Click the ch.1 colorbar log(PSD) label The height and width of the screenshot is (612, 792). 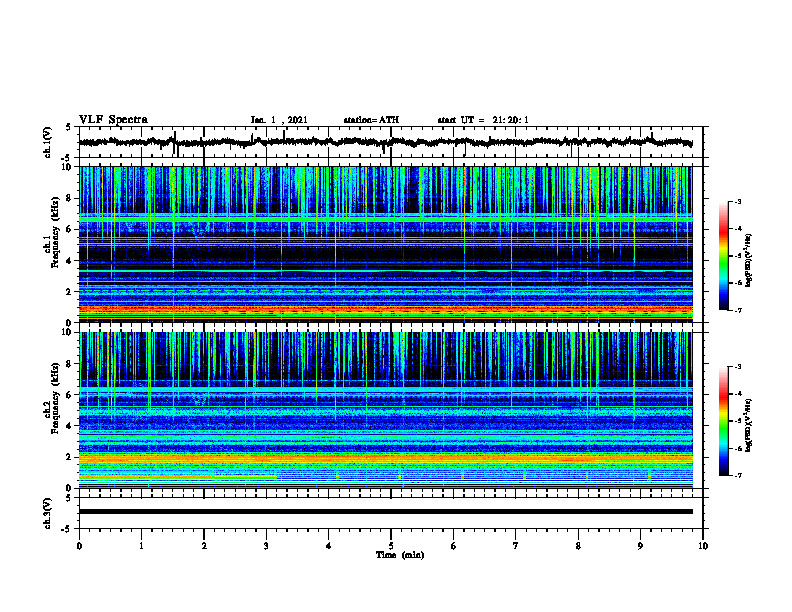coord(749,260)
